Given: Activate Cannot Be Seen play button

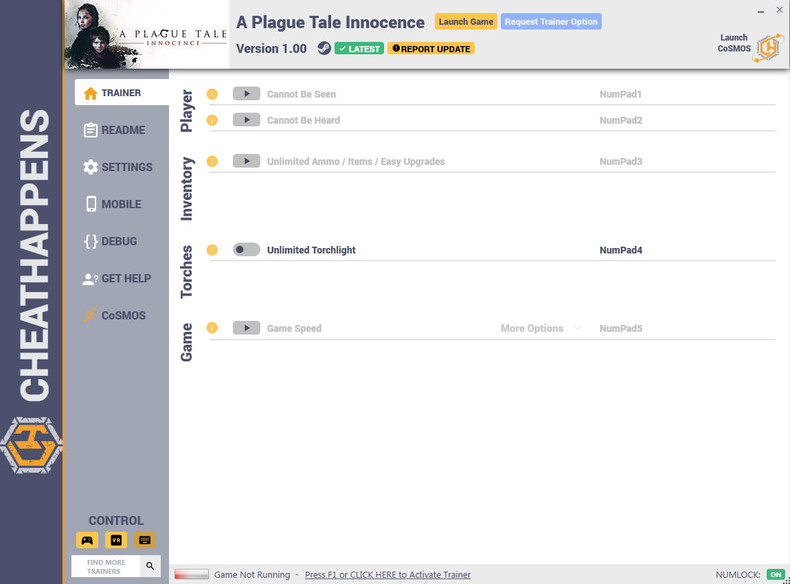Looking at the screenshot, I should point(246,94).
